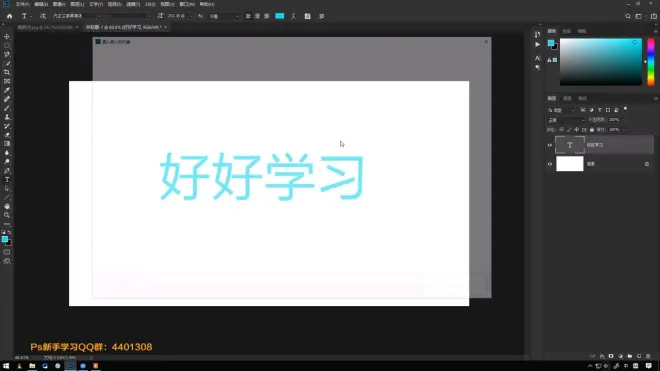The image size is (660, 371).
Task: Select the Zoom tool in toolbox
Action: pyautogui.click(x=7, y=215)
